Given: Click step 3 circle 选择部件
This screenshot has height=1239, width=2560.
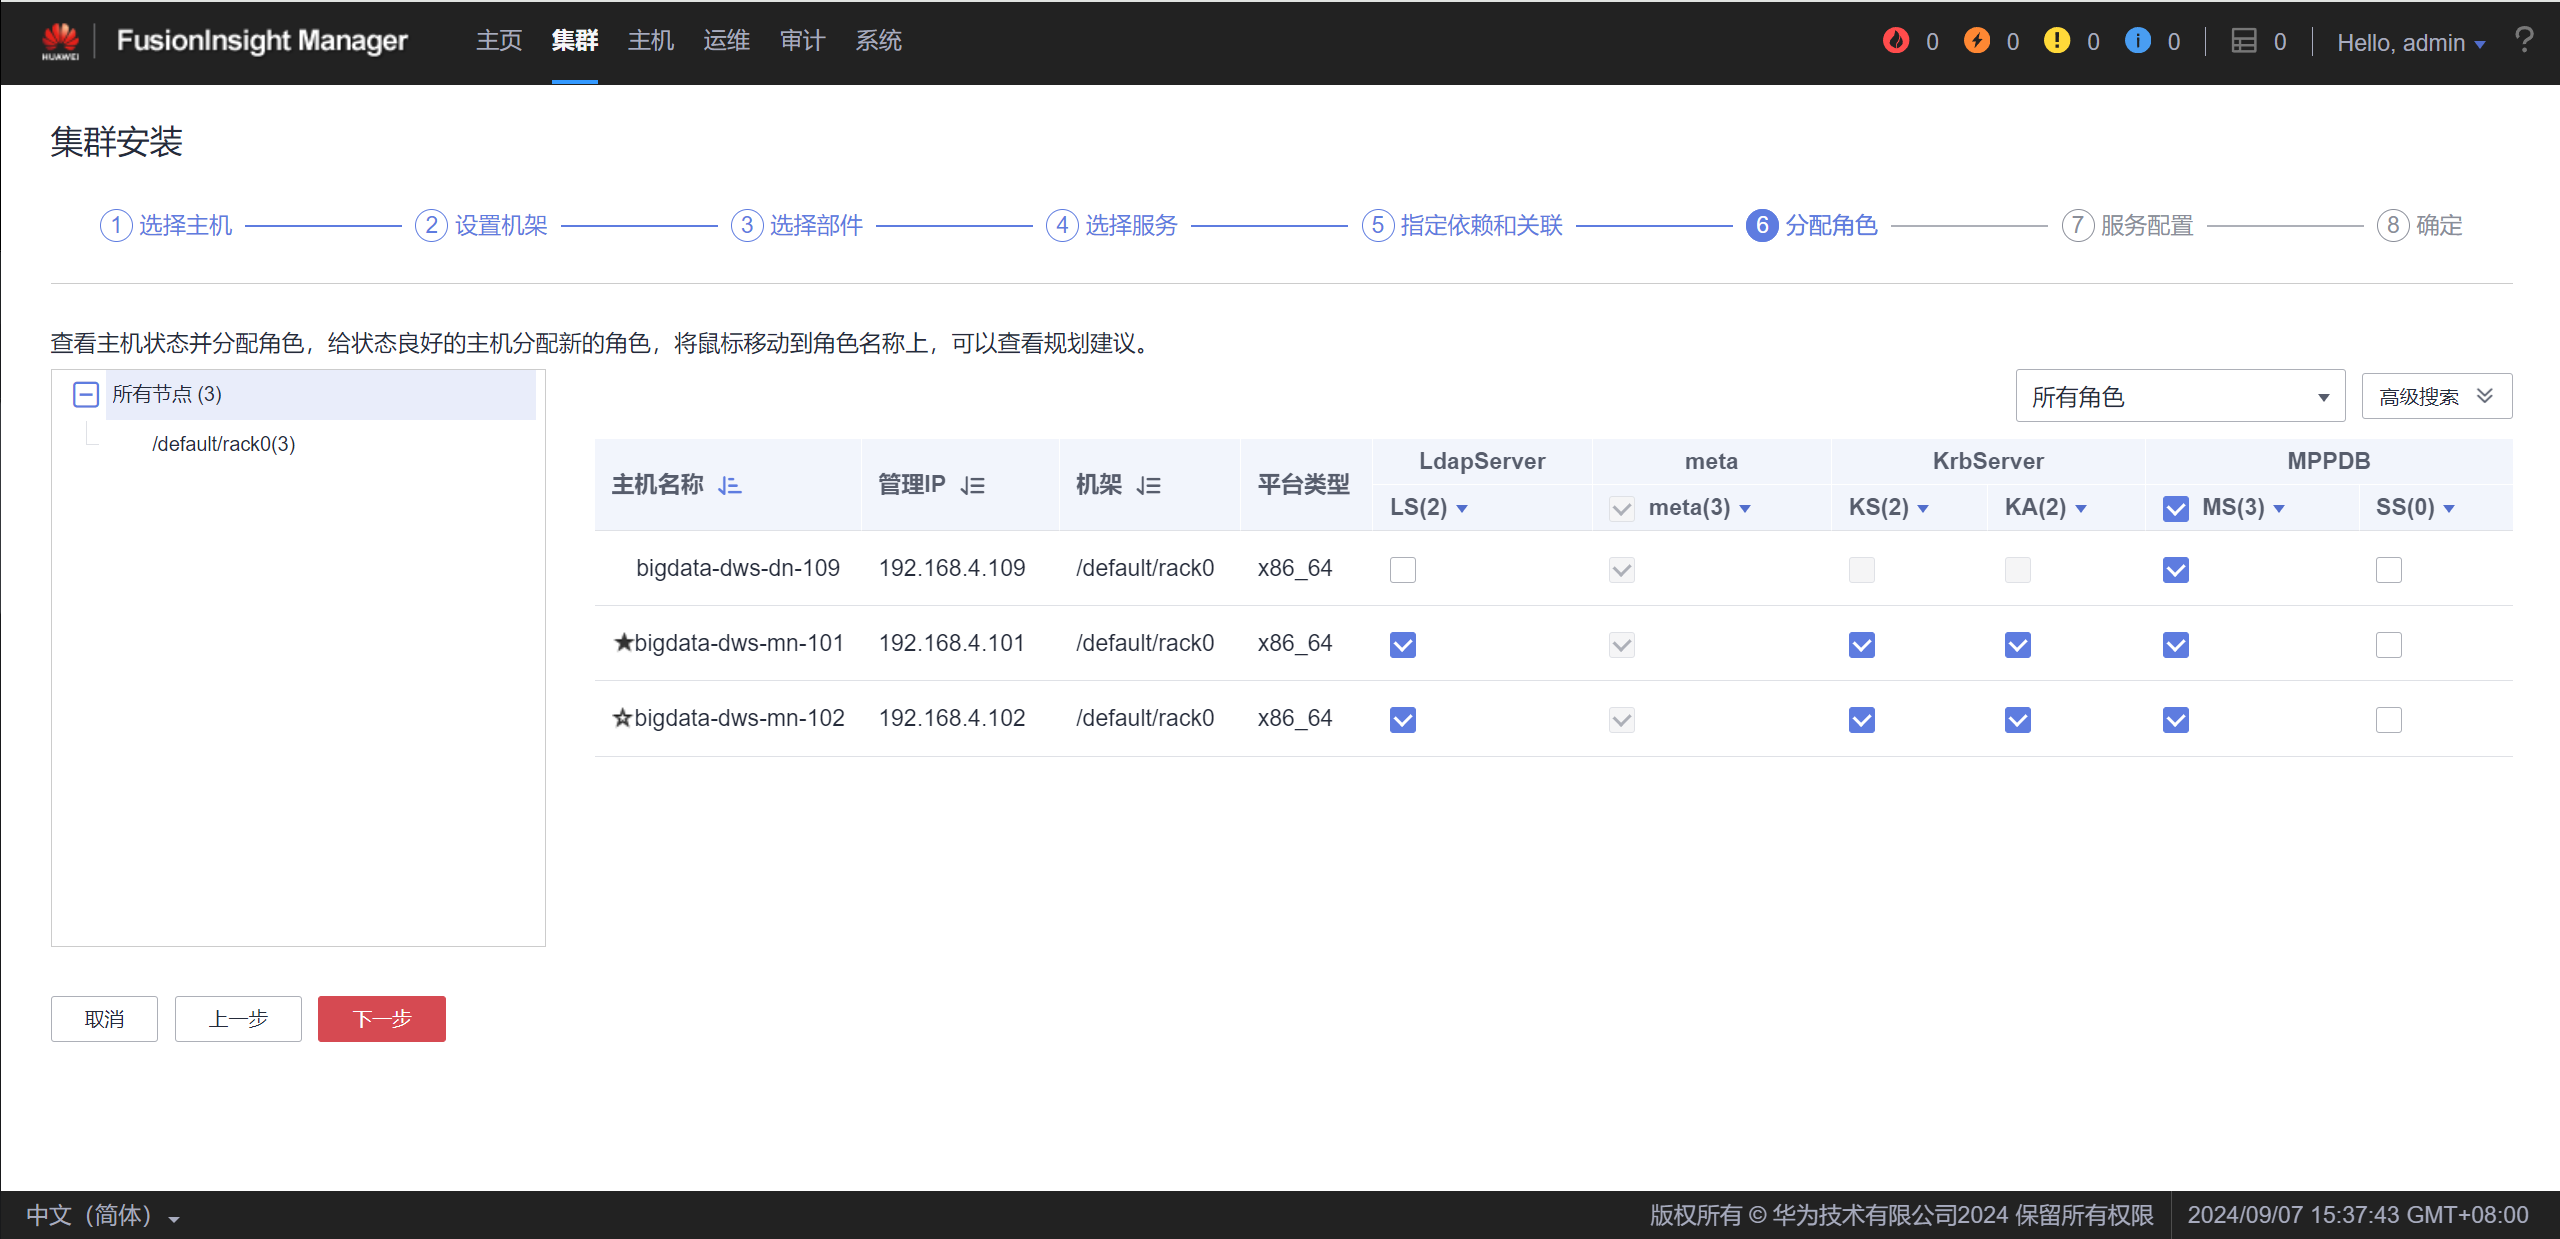Looking at the screenshot, I should (747, 225).
